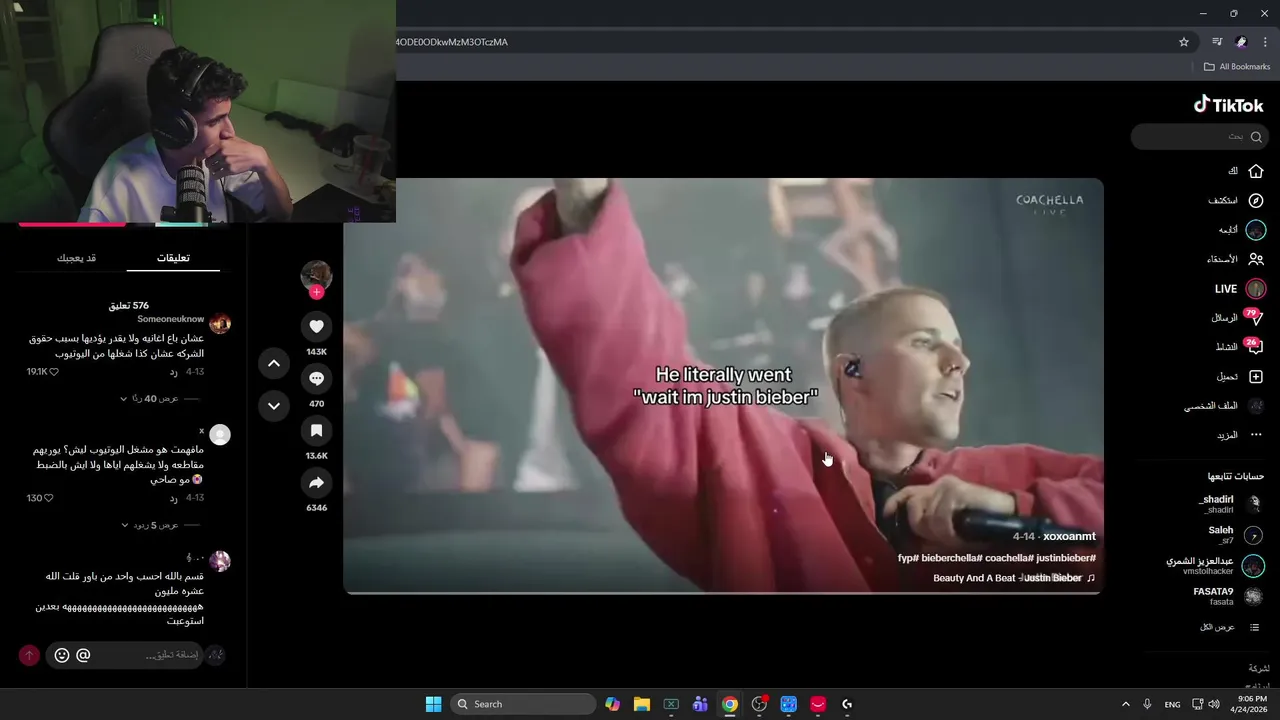Open the vmstolhacker followed account
Screen dimensions: 1280x720
click(x=1216, y=566)
